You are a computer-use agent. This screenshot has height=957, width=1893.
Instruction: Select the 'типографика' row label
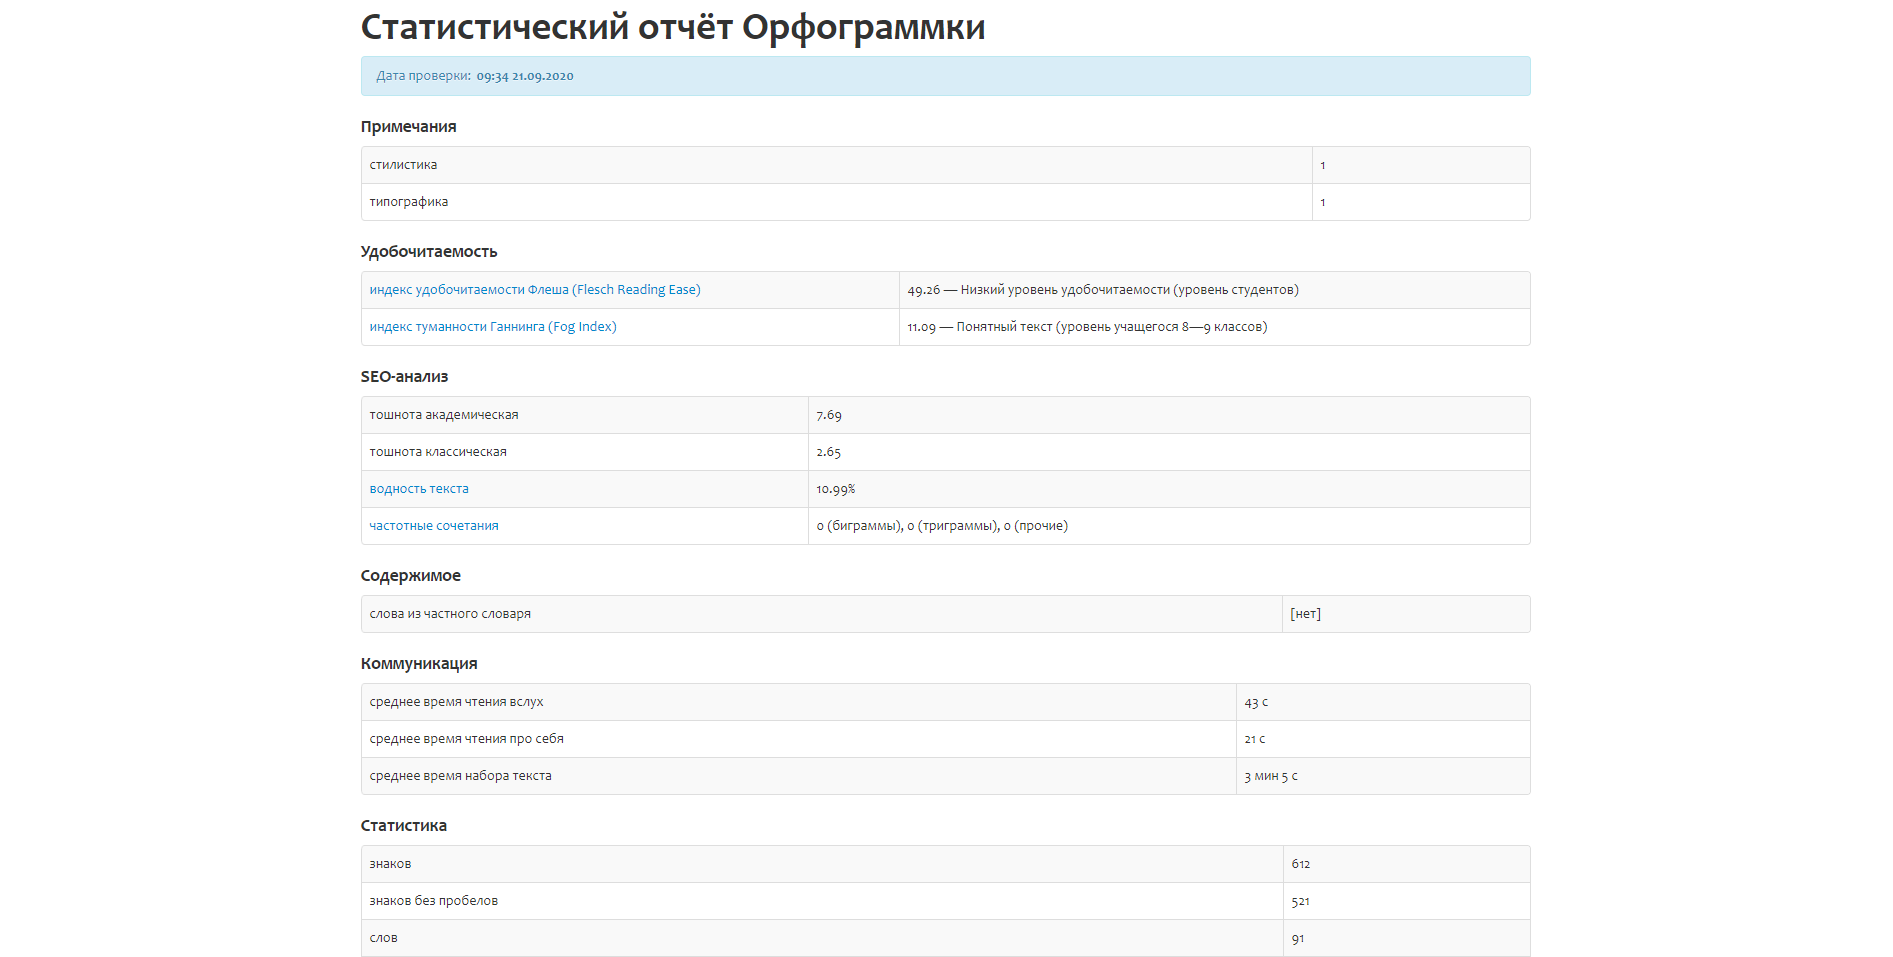coord(409,202)
